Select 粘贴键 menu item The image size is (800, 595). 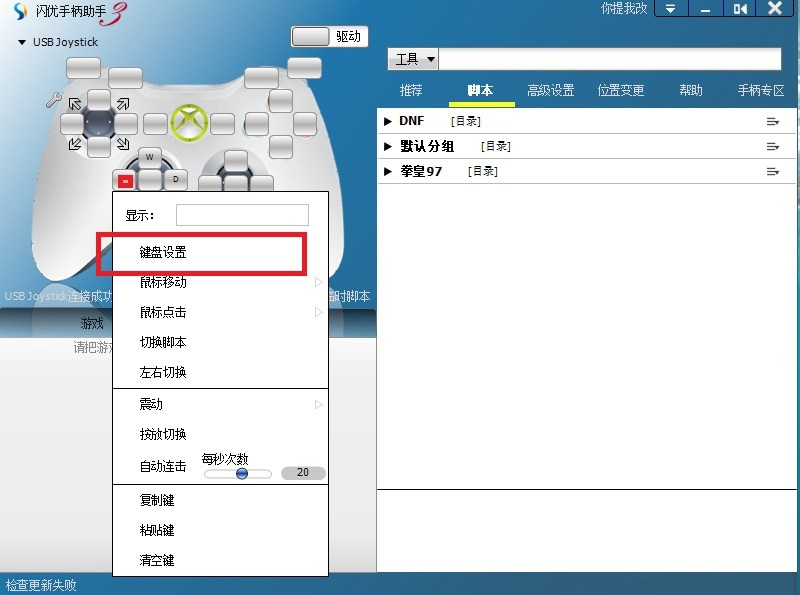coord(157,530)
